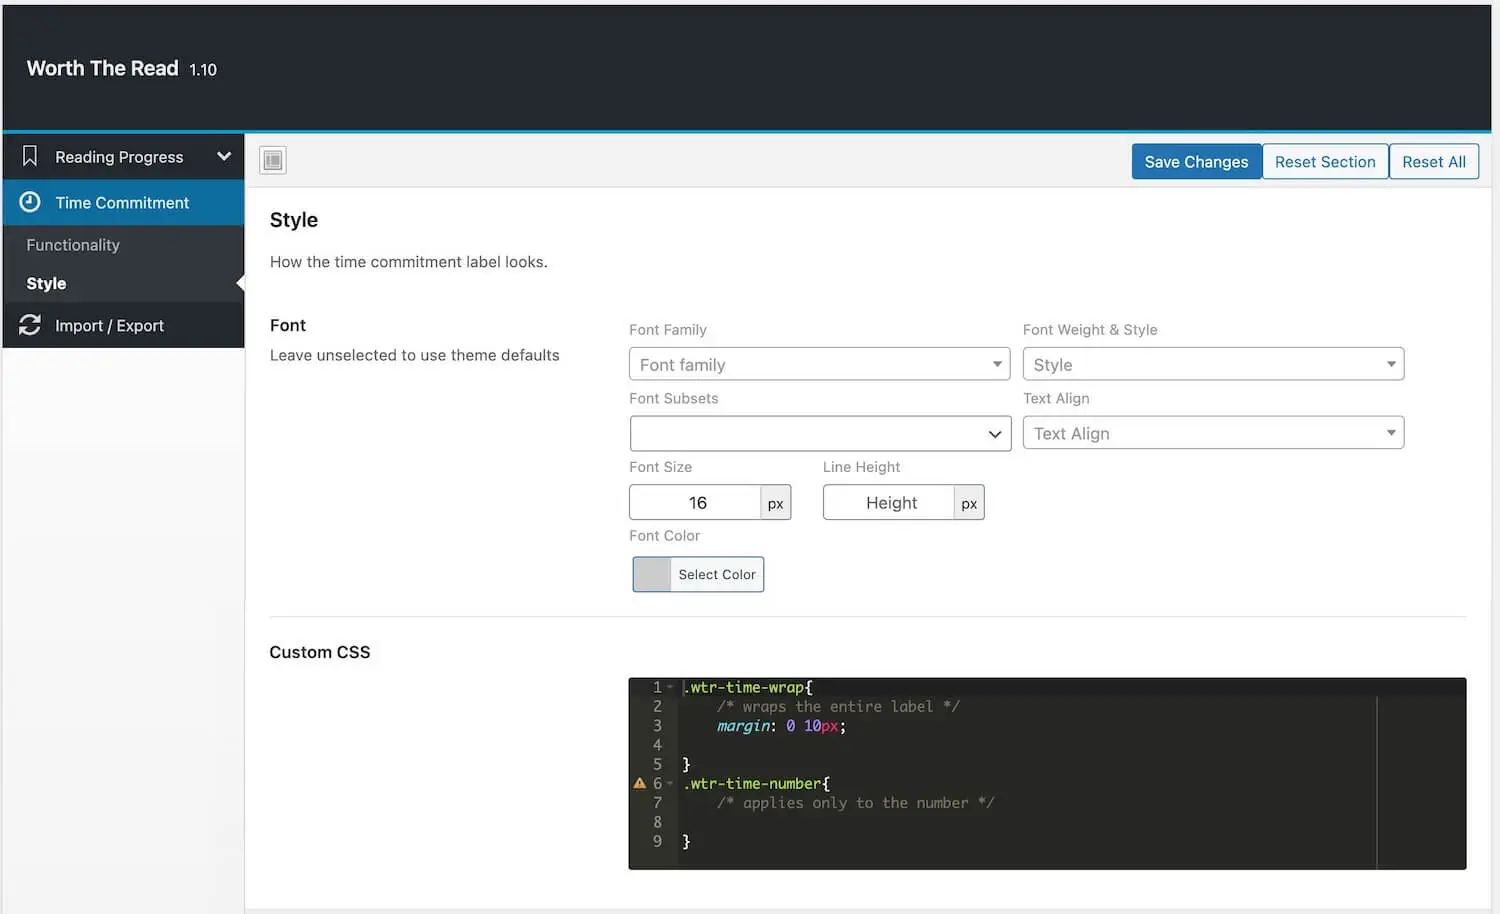This screenshot has height=914, width=1500.
Task: Click the version number 1.10
Action: pos(203,70)
